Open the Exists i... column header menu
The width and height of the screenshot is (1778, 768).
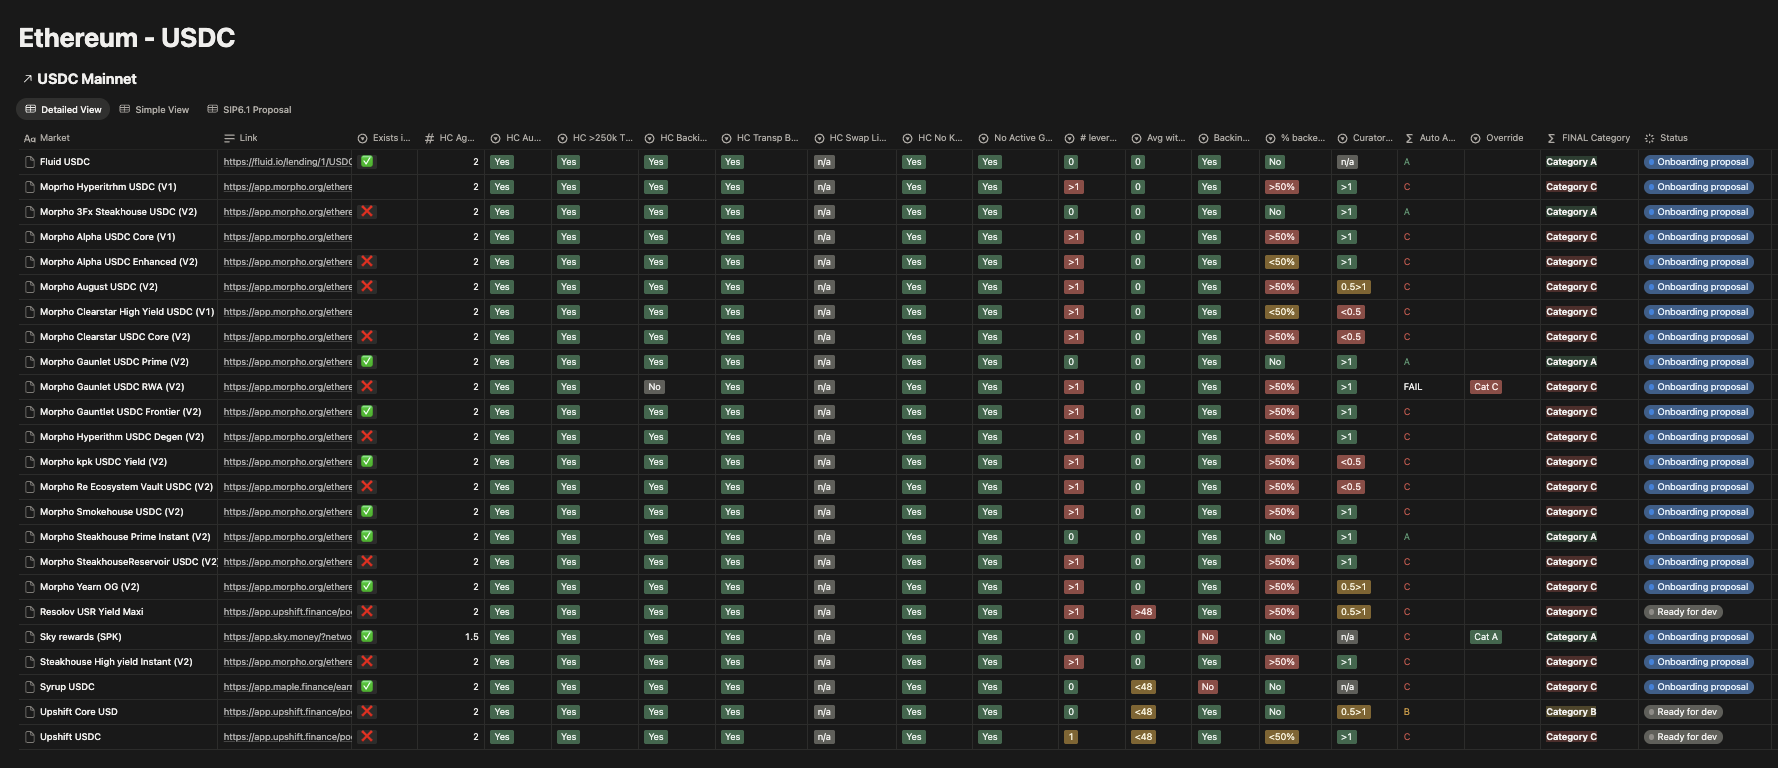tap(384, 138)
